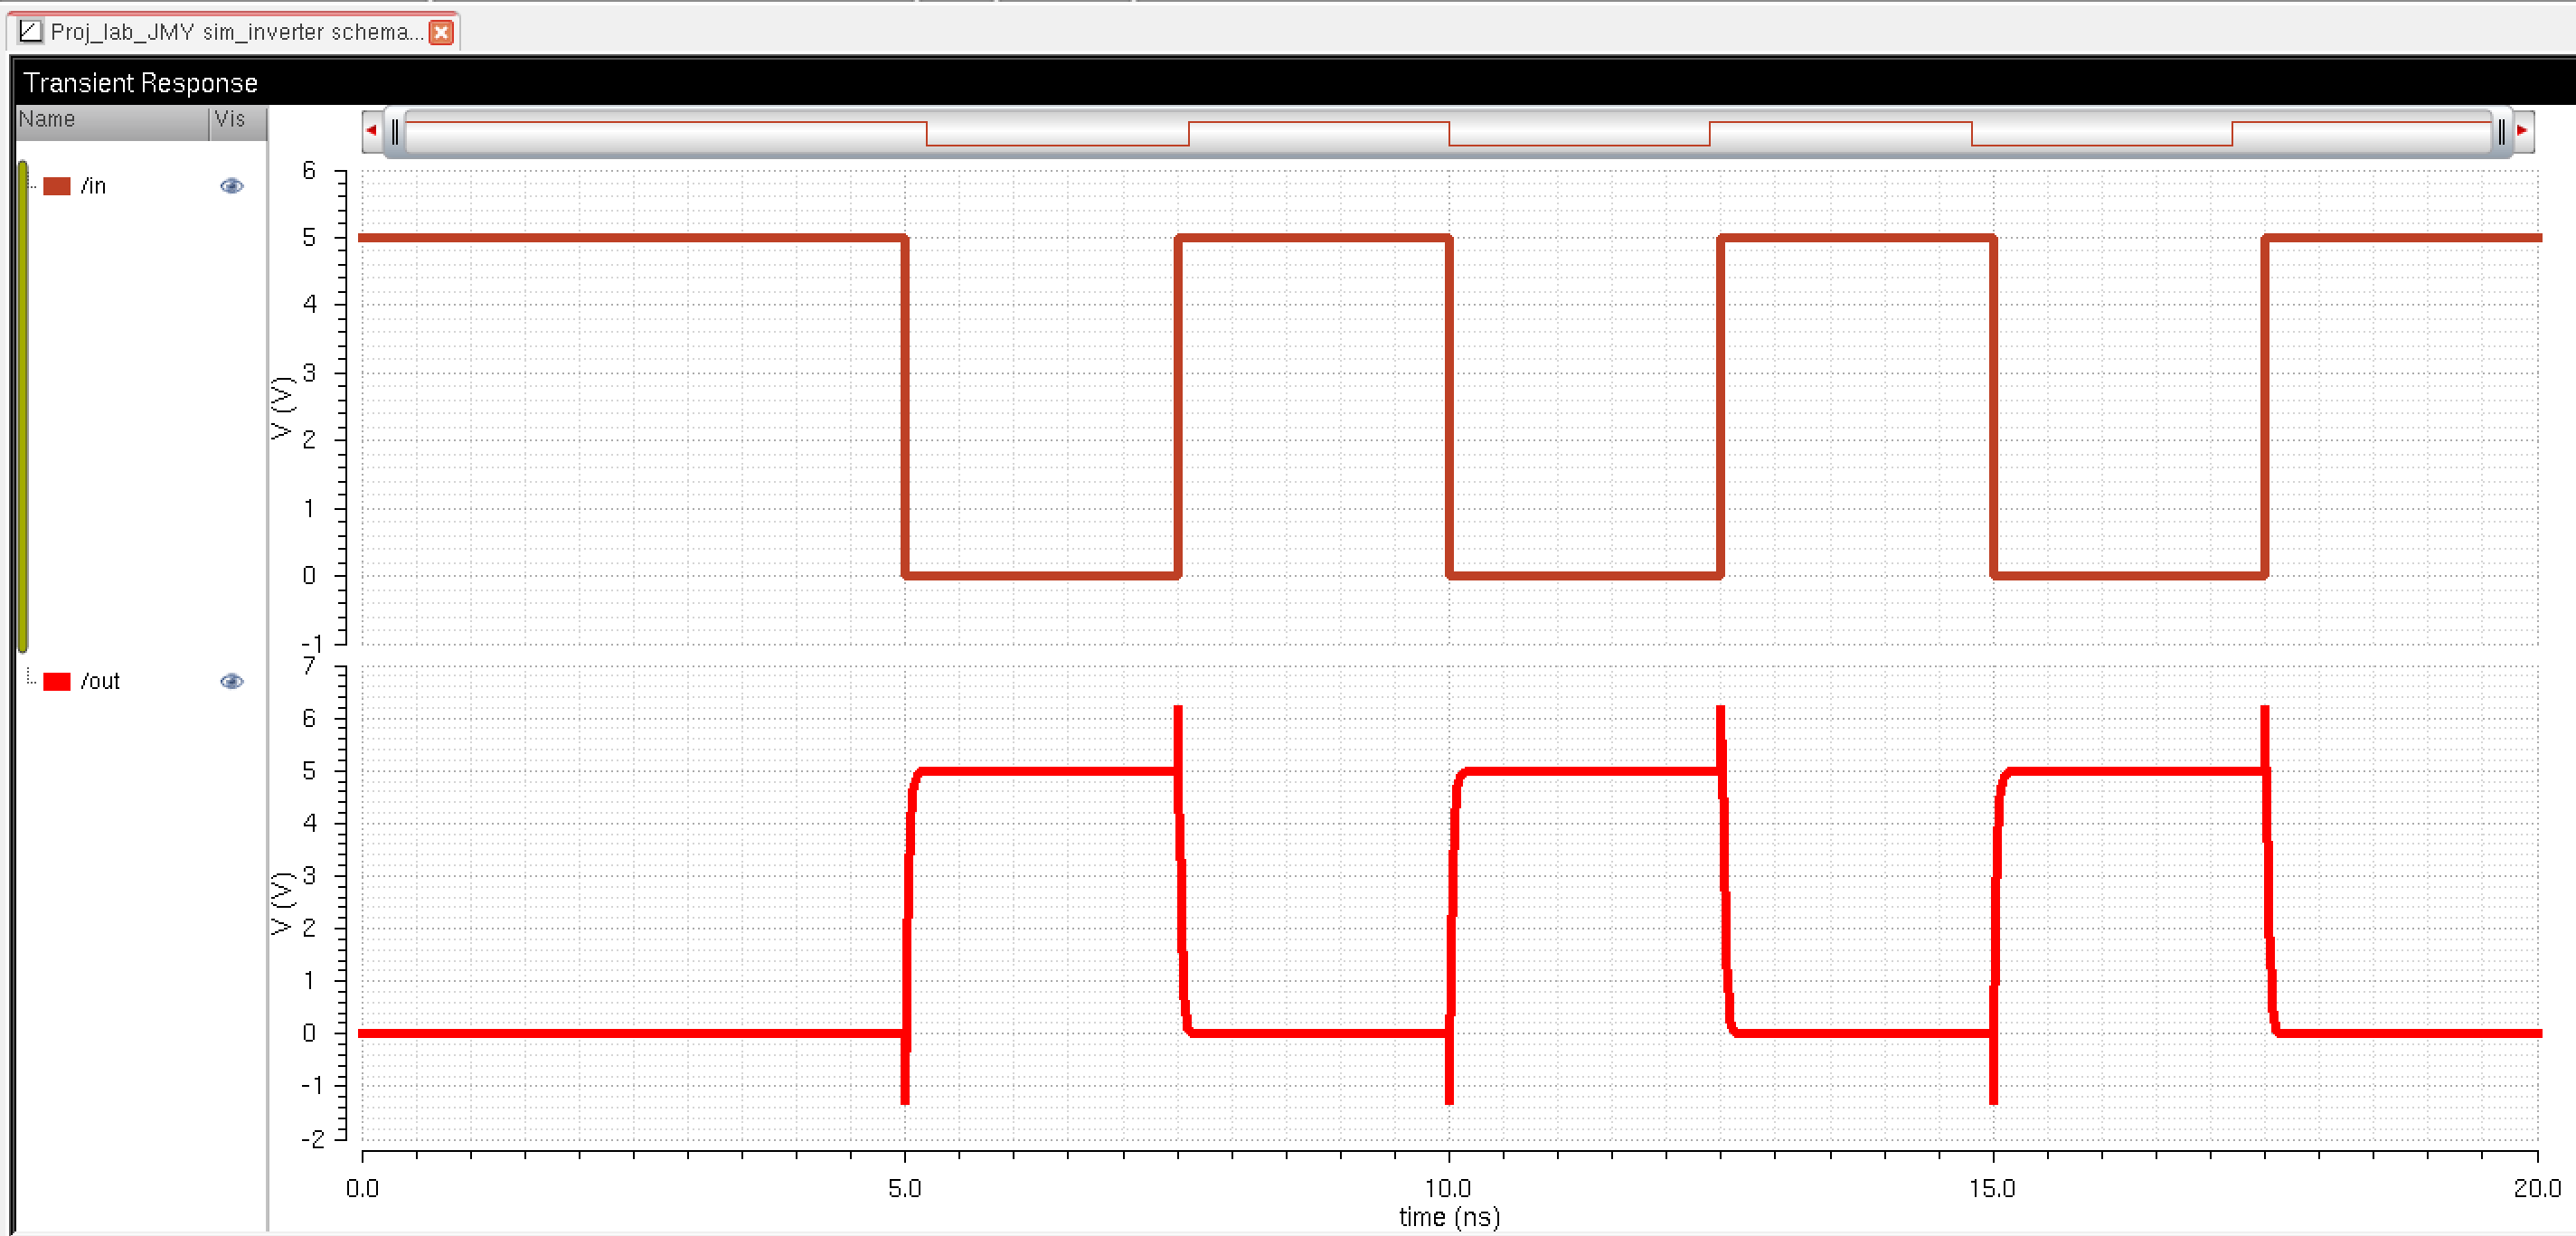Click the right zoom handle on overview slider
The height and width of the screenshot is (1236, 2576).
point(2501,131)
